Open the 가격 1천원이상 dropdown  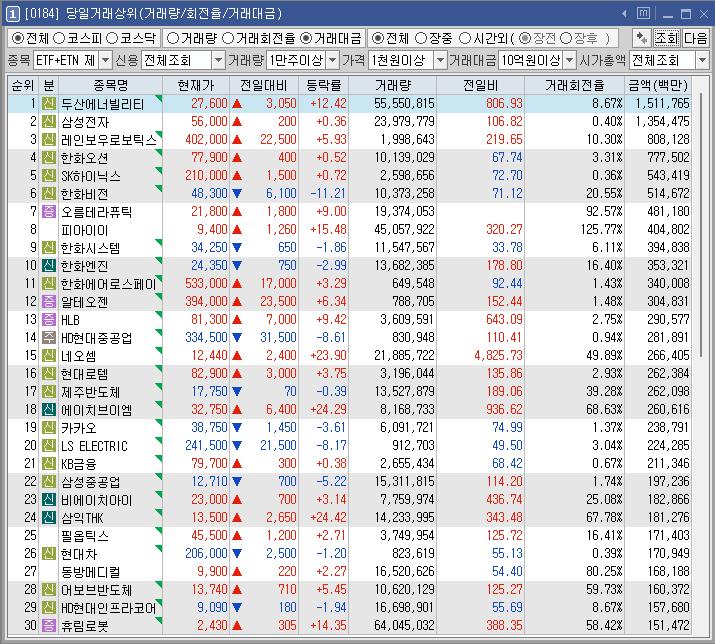coord(440,60)
